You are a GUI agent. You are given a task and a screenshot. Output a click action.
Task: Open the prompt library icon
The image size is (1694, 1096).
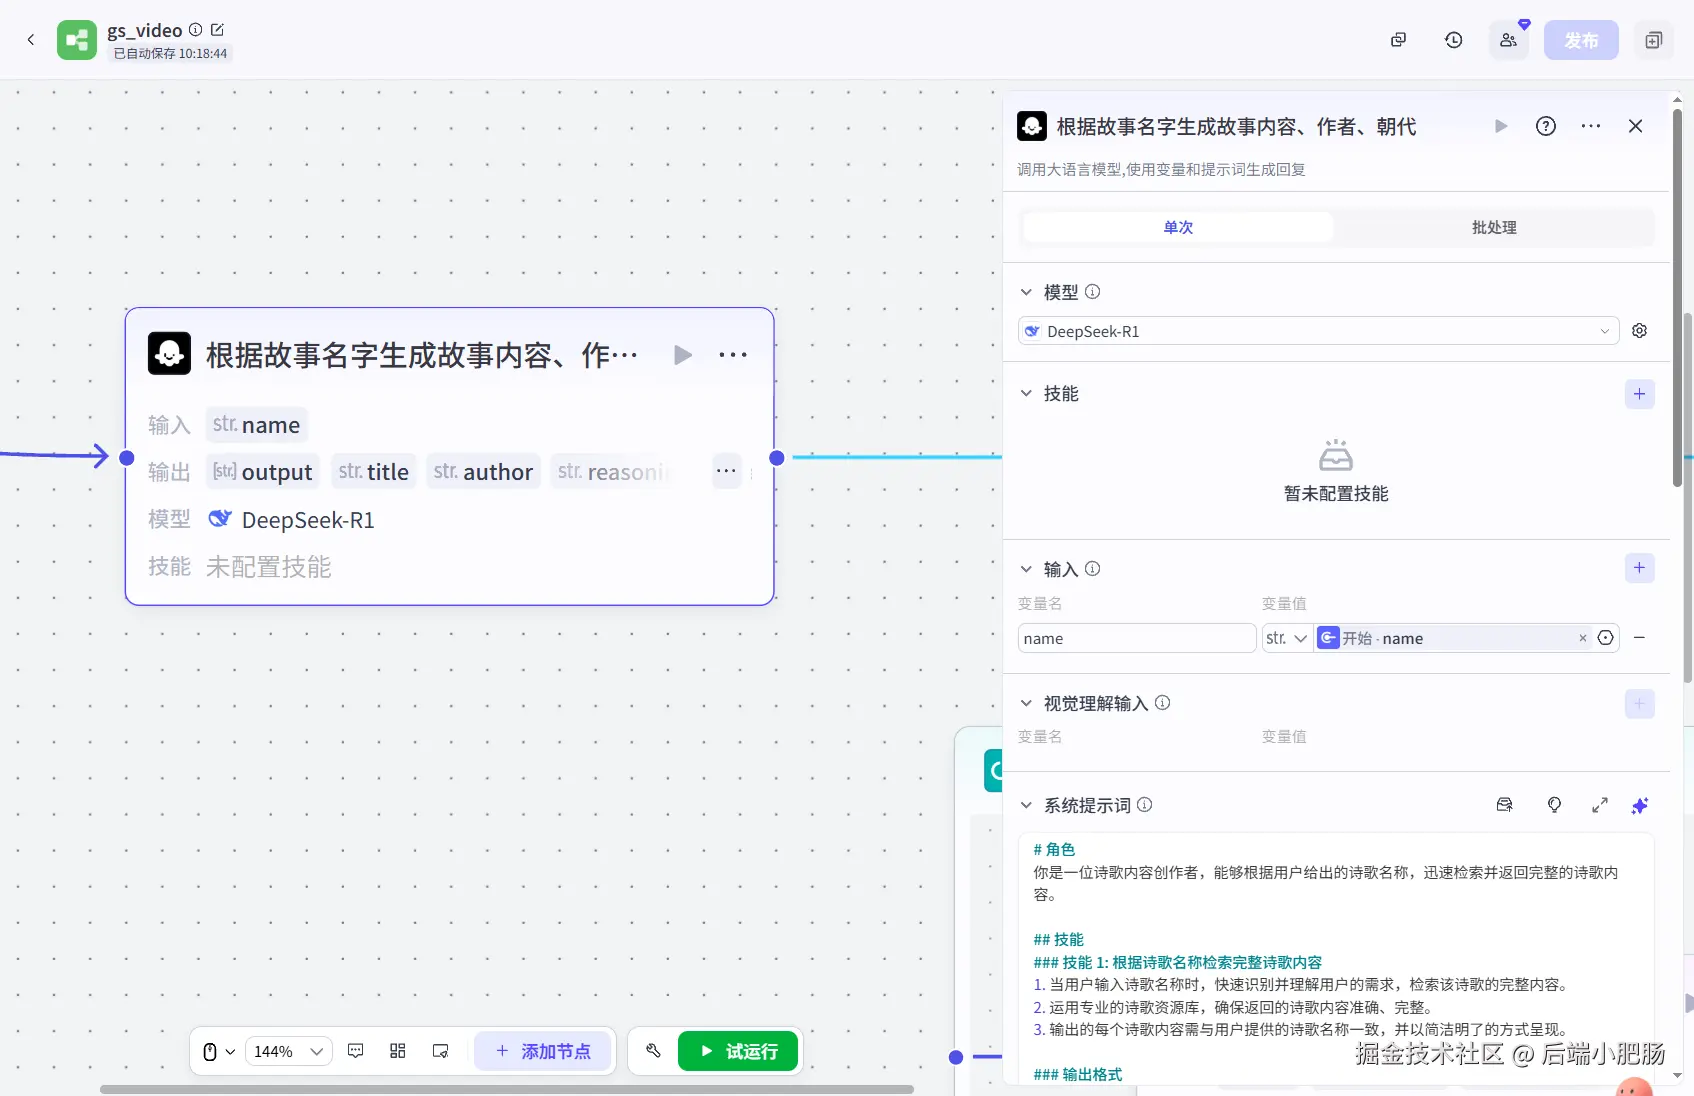point(1504,806)
